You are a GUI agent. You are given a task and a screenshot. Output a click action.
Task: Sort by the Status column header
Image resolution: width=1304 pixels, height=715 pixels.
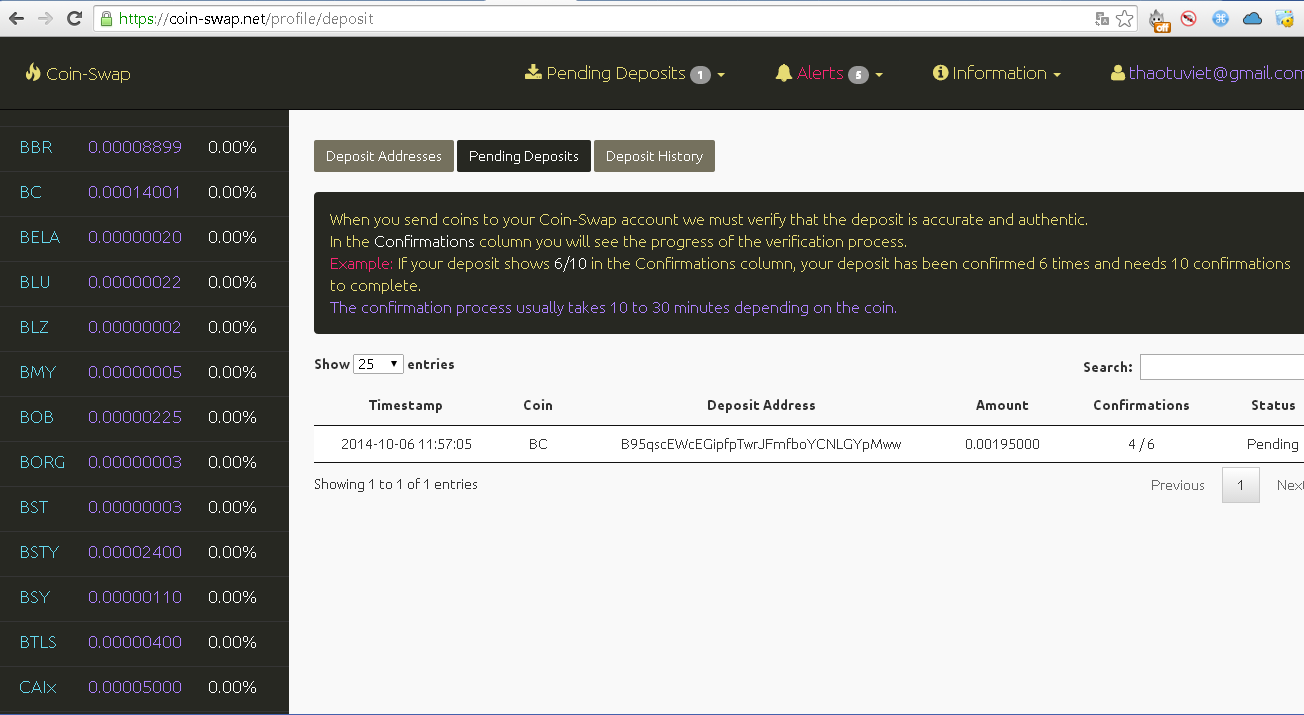pos(1273,405)
